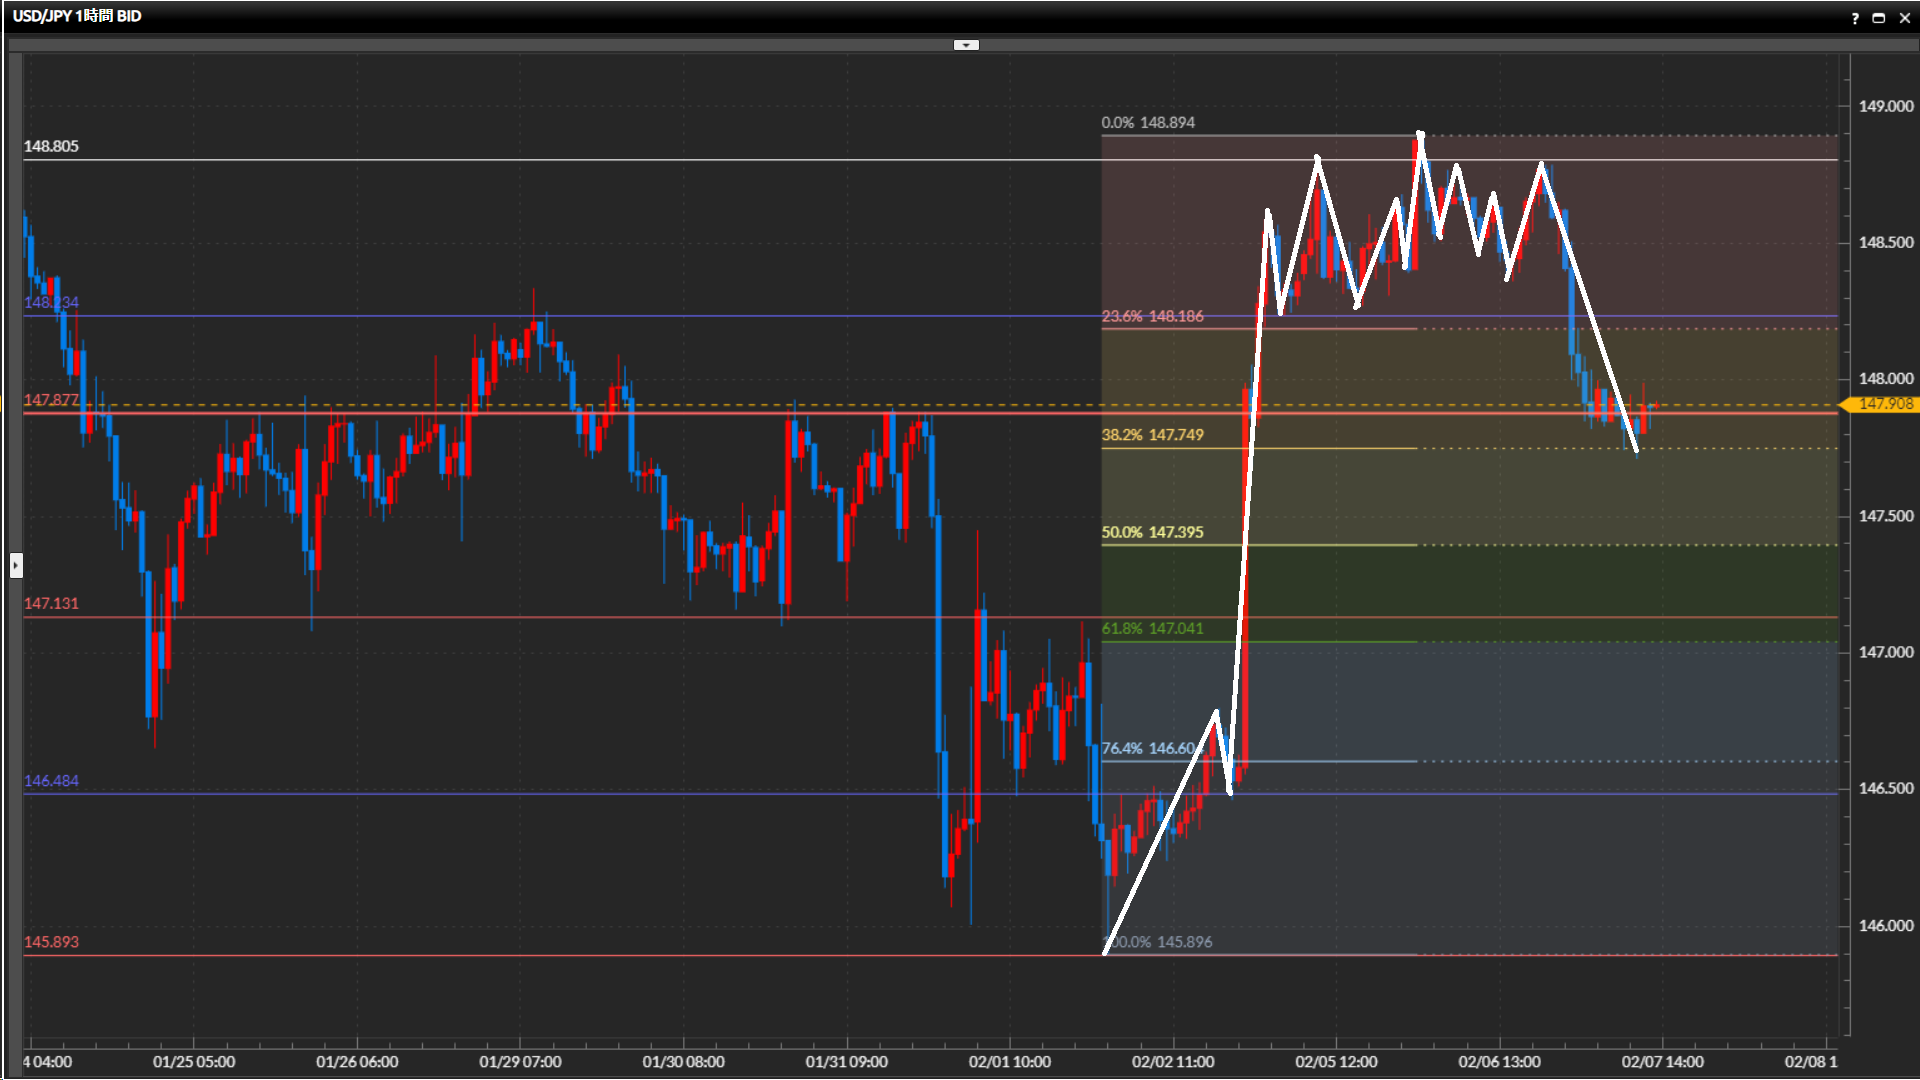Click the 146.484 horizontal line label
Screen dimensions: 1920x1080
click(x=51, y=781)
